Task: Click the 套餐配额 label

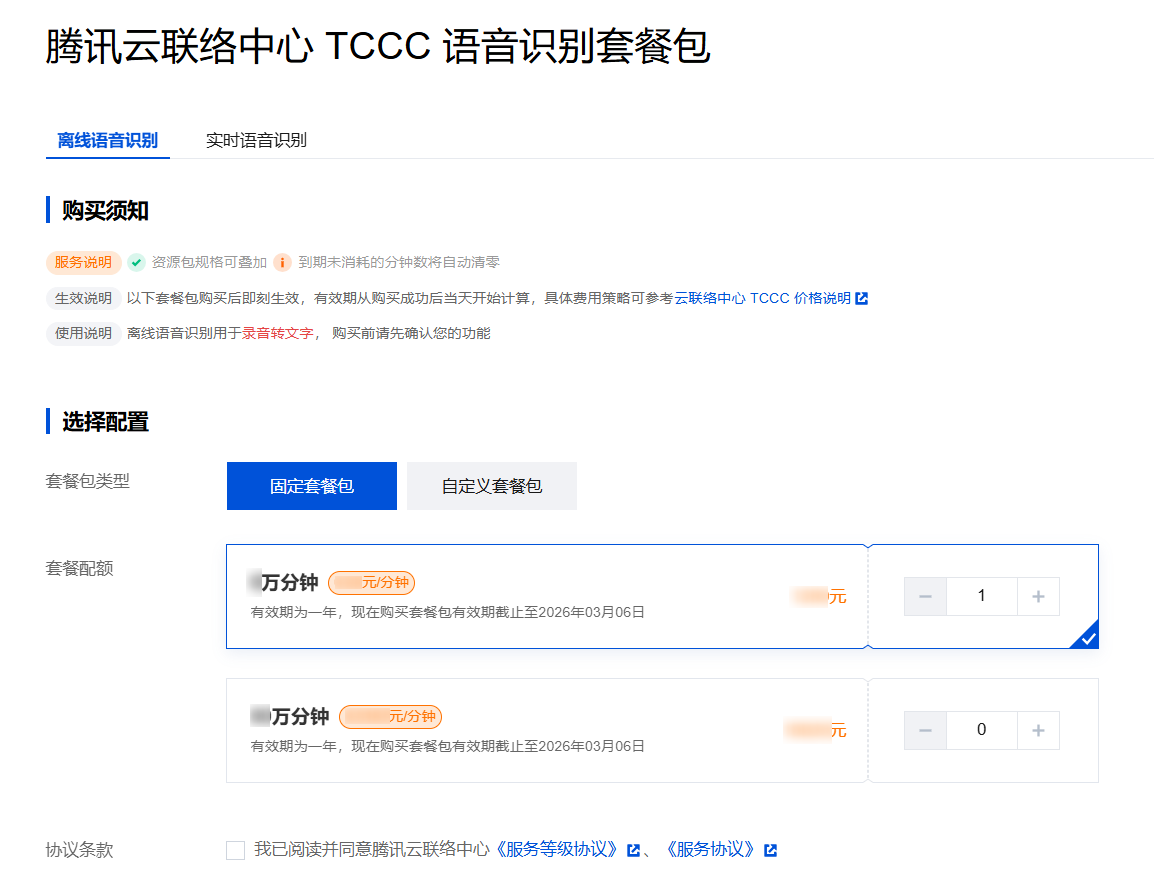Action: (x=79, y=568)
